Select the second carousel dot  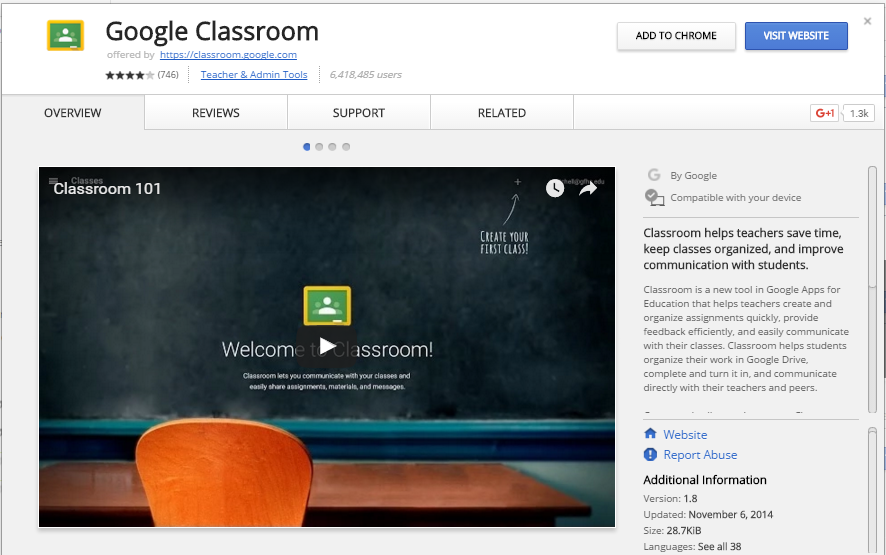click(x=319, y=147)
